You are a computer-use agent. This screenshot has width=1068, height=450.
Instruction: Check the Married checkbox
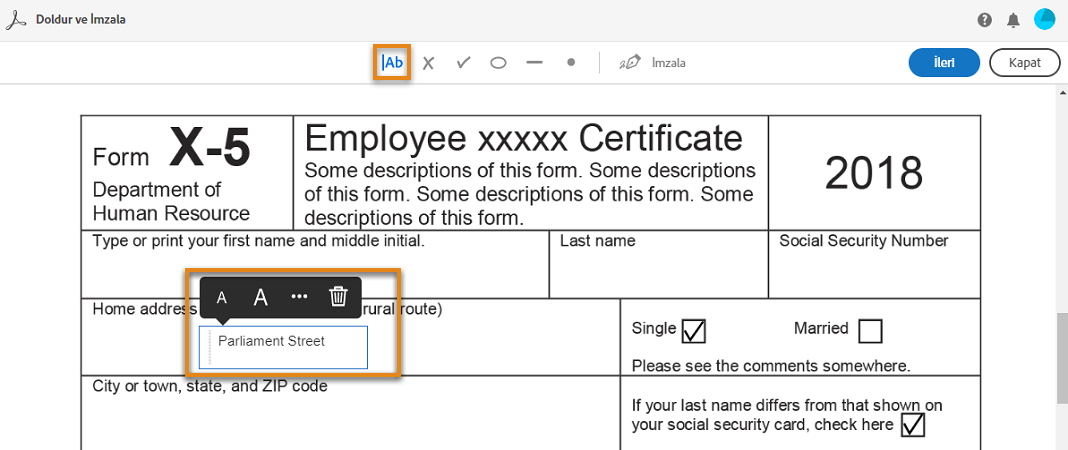(x=870, y=332)
